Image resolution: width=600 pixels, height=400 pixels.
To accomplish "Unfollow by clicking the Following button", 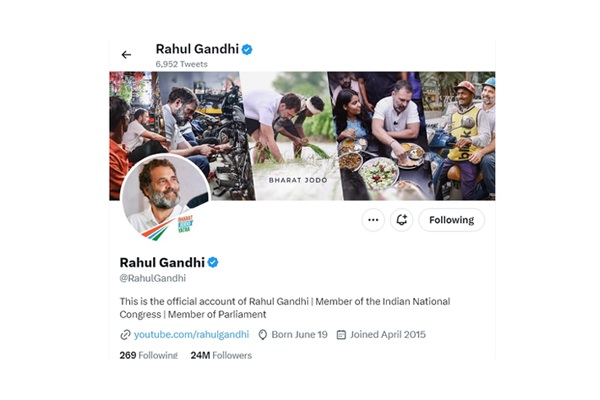I will click(x=452, y=220).
